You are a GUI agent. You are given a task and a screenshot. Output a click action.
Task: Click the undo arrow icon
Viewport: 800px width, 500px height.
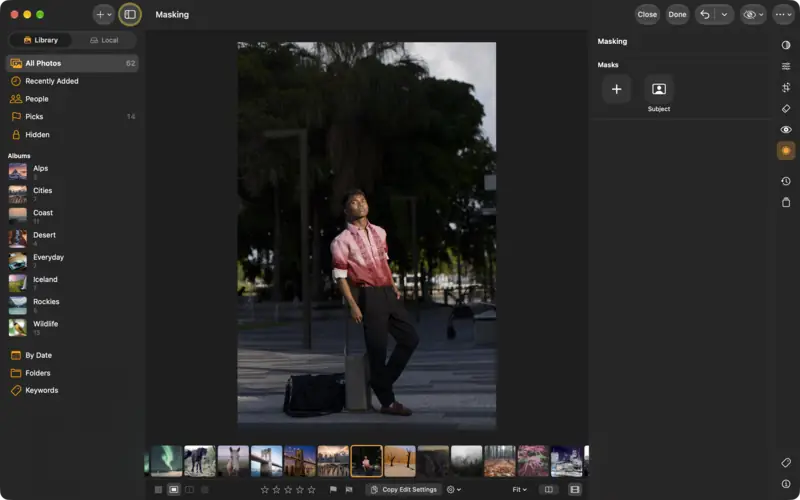click(705, 15)
